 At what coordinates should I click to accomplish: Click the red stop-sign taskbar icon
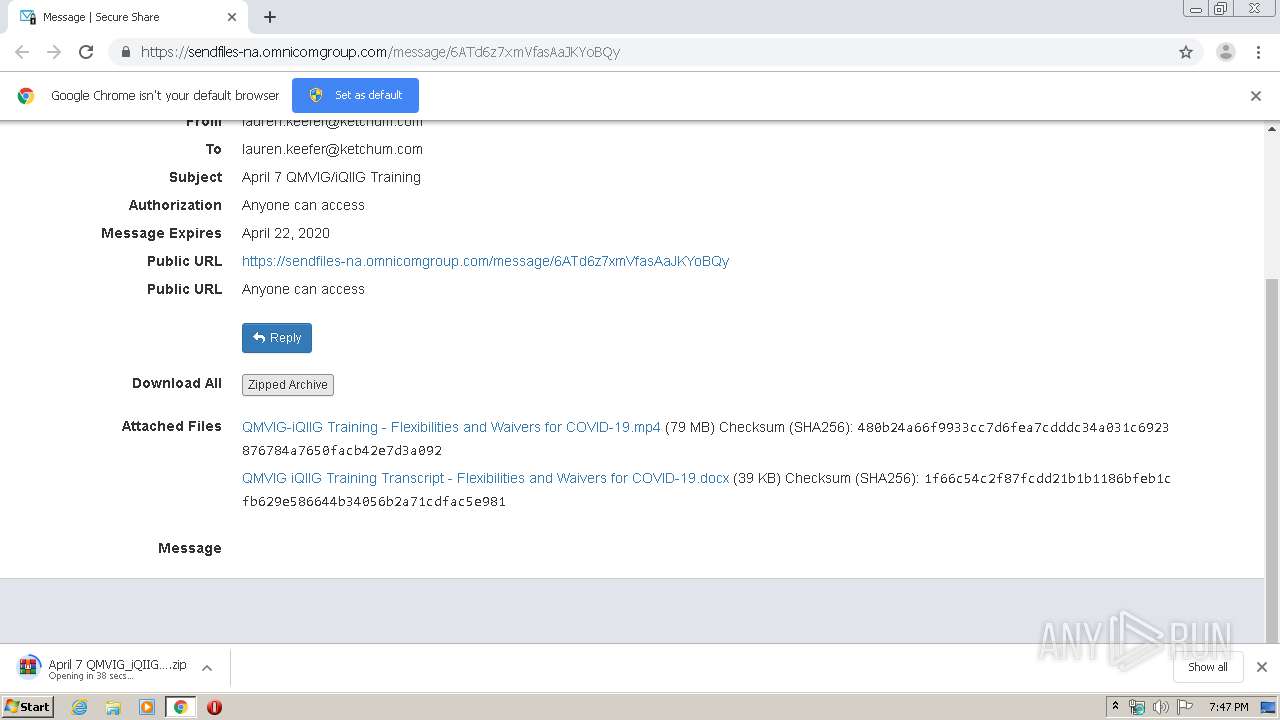coord(214,707)
